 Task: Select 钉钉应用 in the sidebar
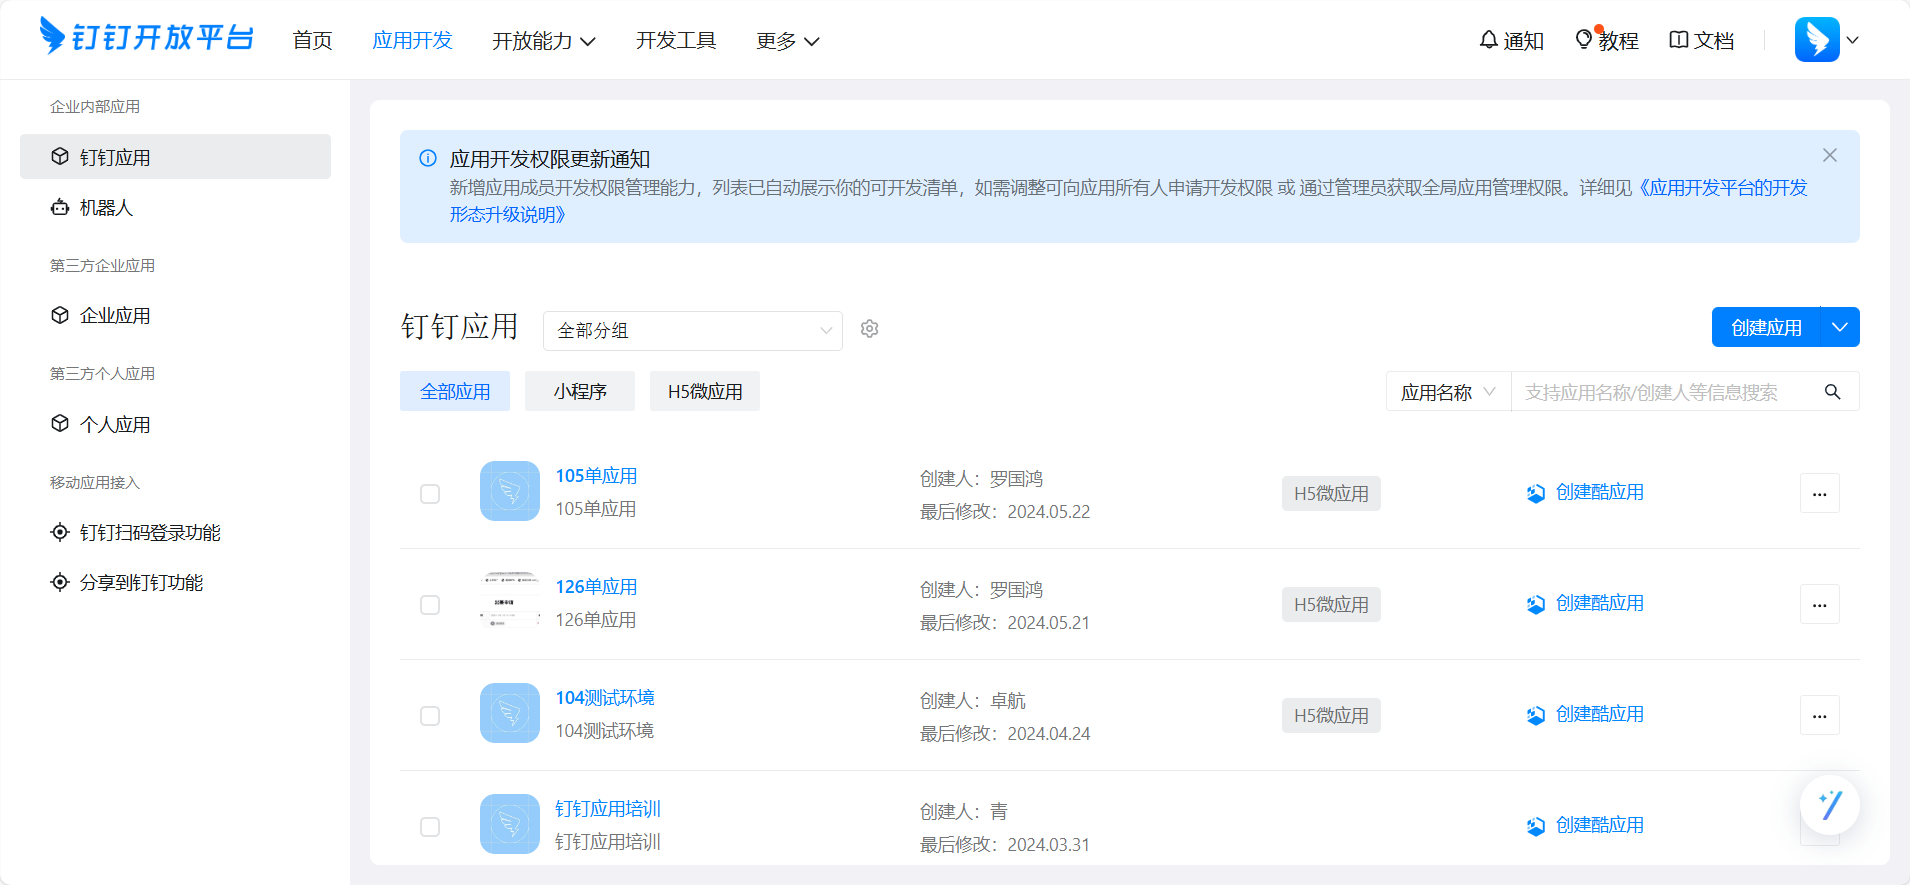(175, 157)
